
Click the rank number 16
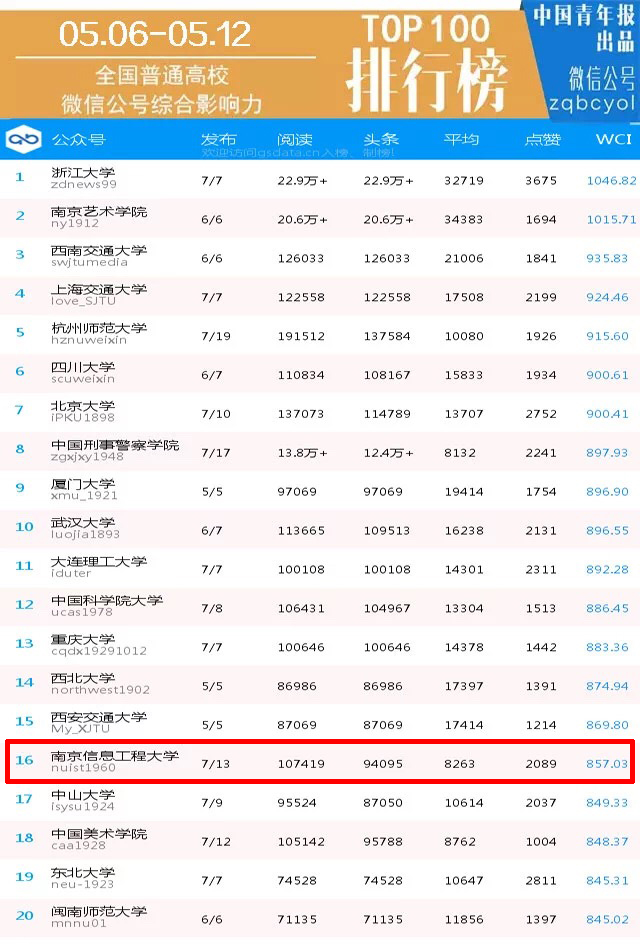[x=24, y=761]
